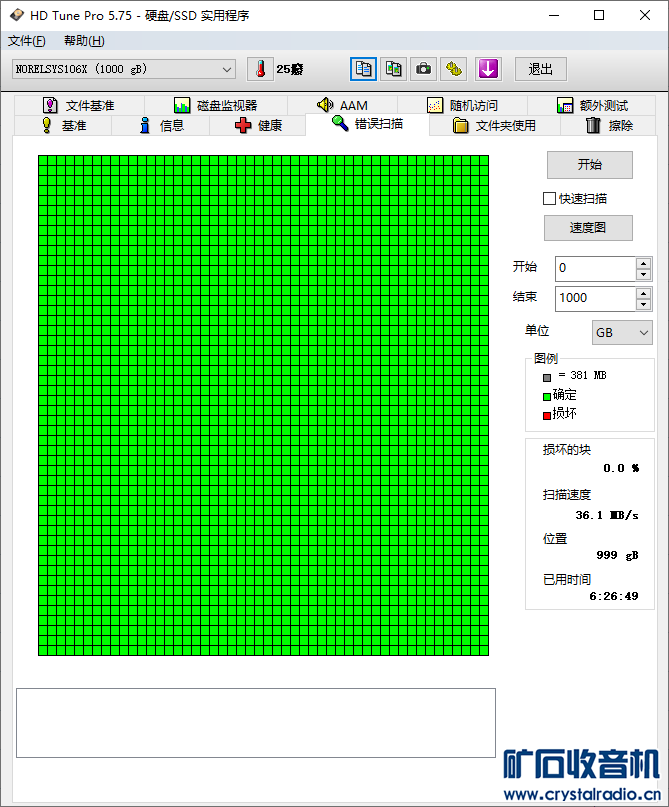This screenshot has width=669, height=807.
Task: Click the red 损坏 legend swatch
Action: tap(547, 416)
